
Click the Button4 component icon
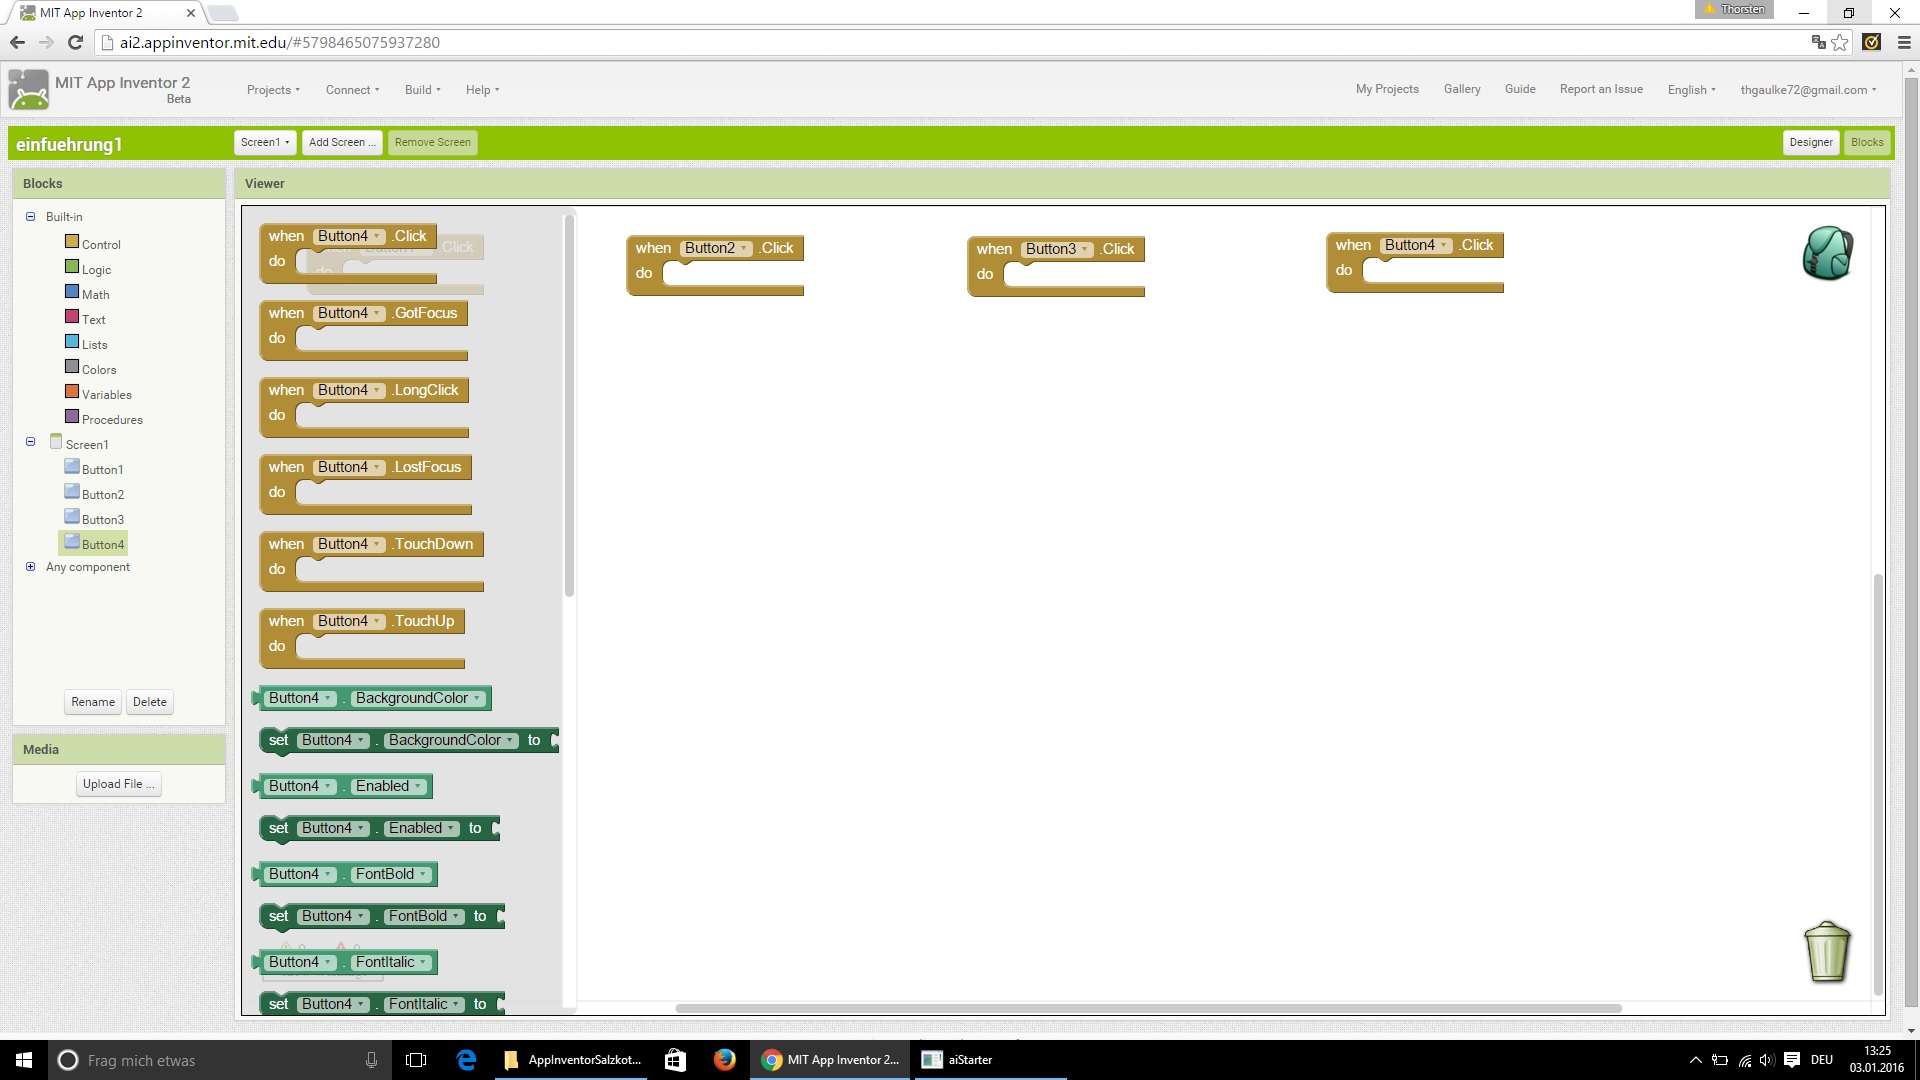pos(72,542)
